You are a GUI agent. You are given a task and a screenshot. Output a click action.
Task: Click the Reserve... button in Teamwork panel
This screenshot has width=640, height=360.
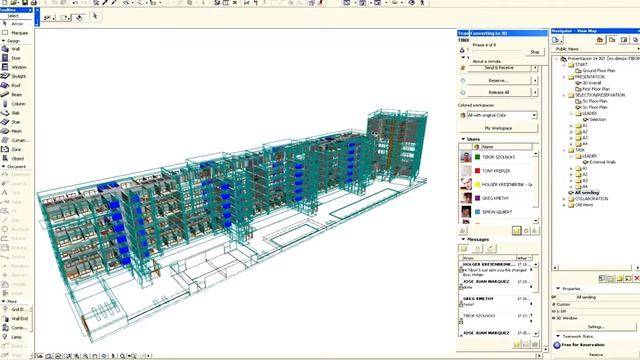(x=499, y=80)
